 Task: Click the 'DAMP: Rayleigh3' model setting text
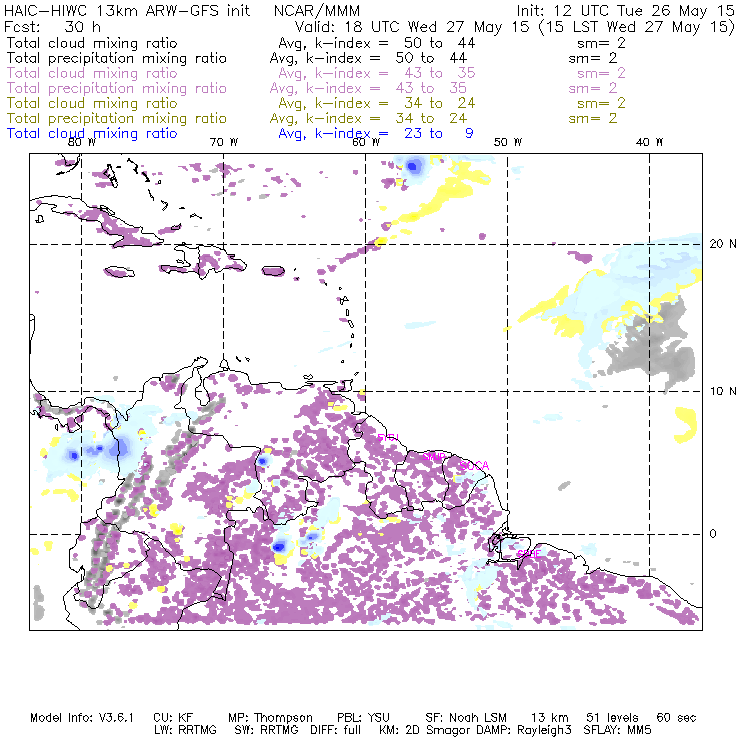[x=524, y=730]
